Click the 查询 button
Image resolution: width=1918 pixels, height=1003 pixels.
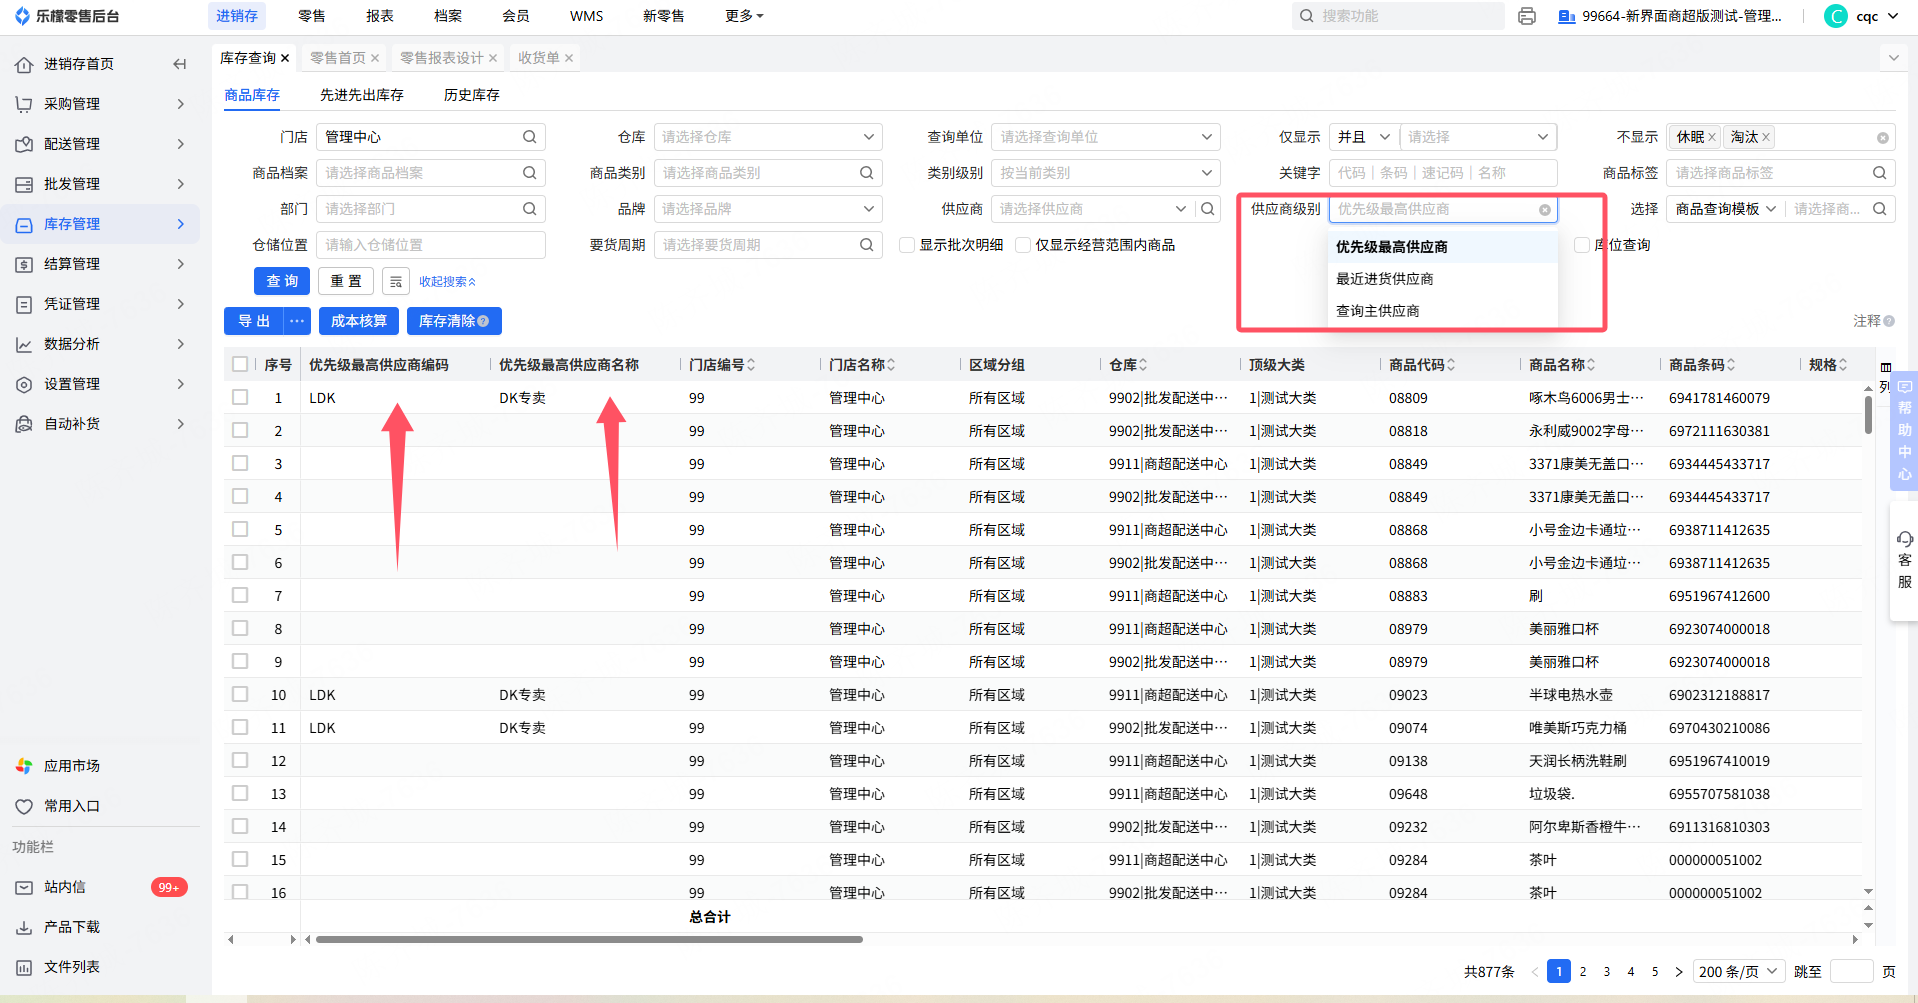tap(282, 282)
